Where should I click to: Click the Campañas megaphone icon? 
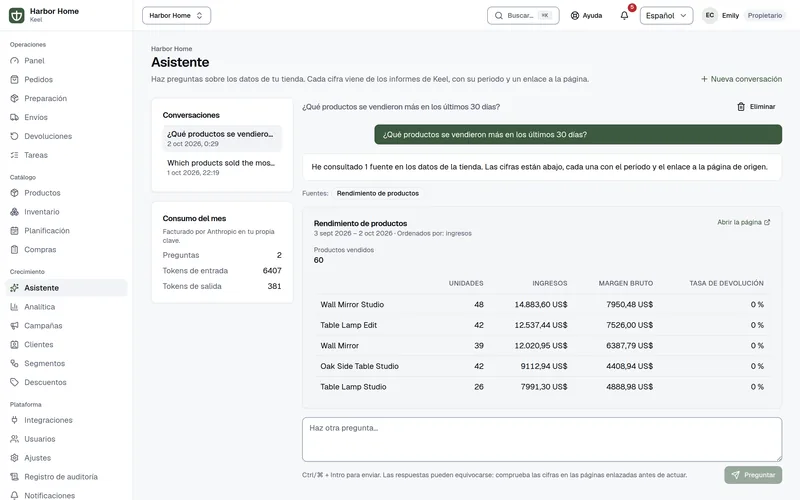(x=14, y=326)
